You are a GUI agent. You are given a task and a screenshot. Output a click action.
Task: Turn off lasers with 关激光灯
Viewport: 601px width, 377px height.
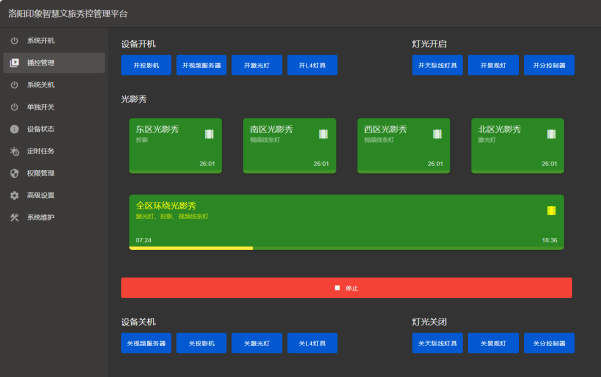pos(257,343)
